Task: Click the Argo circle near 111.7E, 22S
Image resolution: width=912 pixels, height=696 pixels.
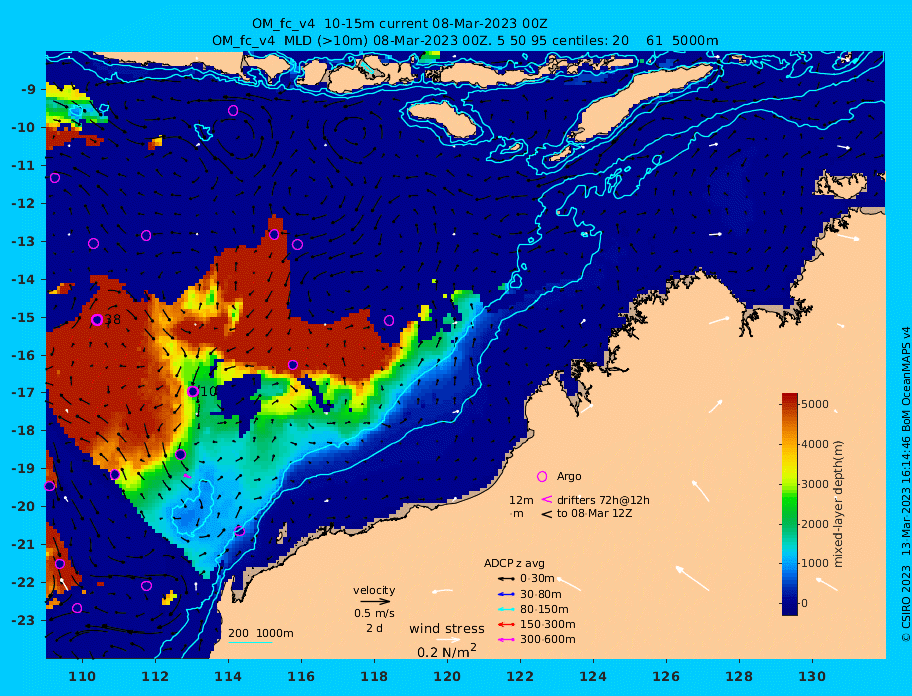Action: tap(147, 586)
